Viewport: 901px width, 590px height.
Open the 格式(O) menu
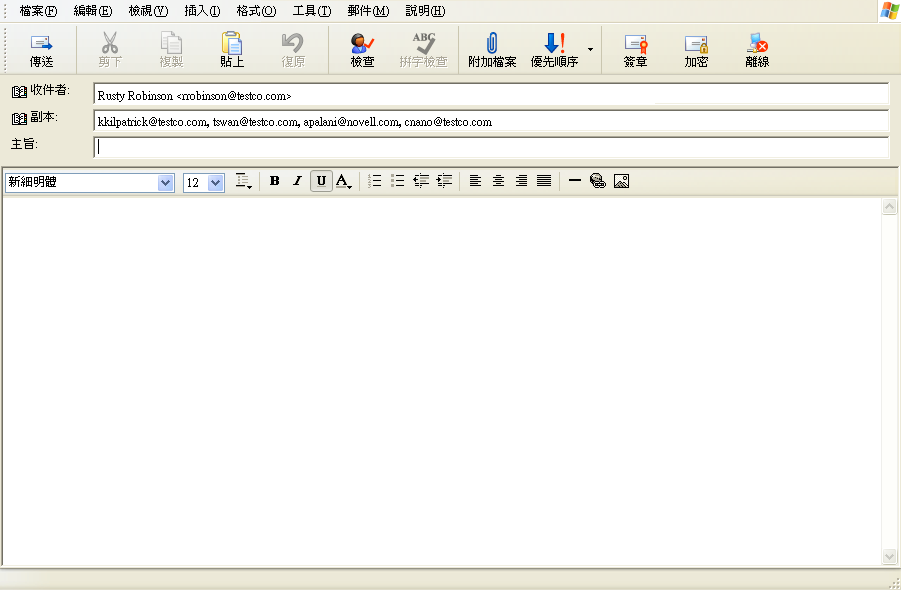(x=256, y=11)
